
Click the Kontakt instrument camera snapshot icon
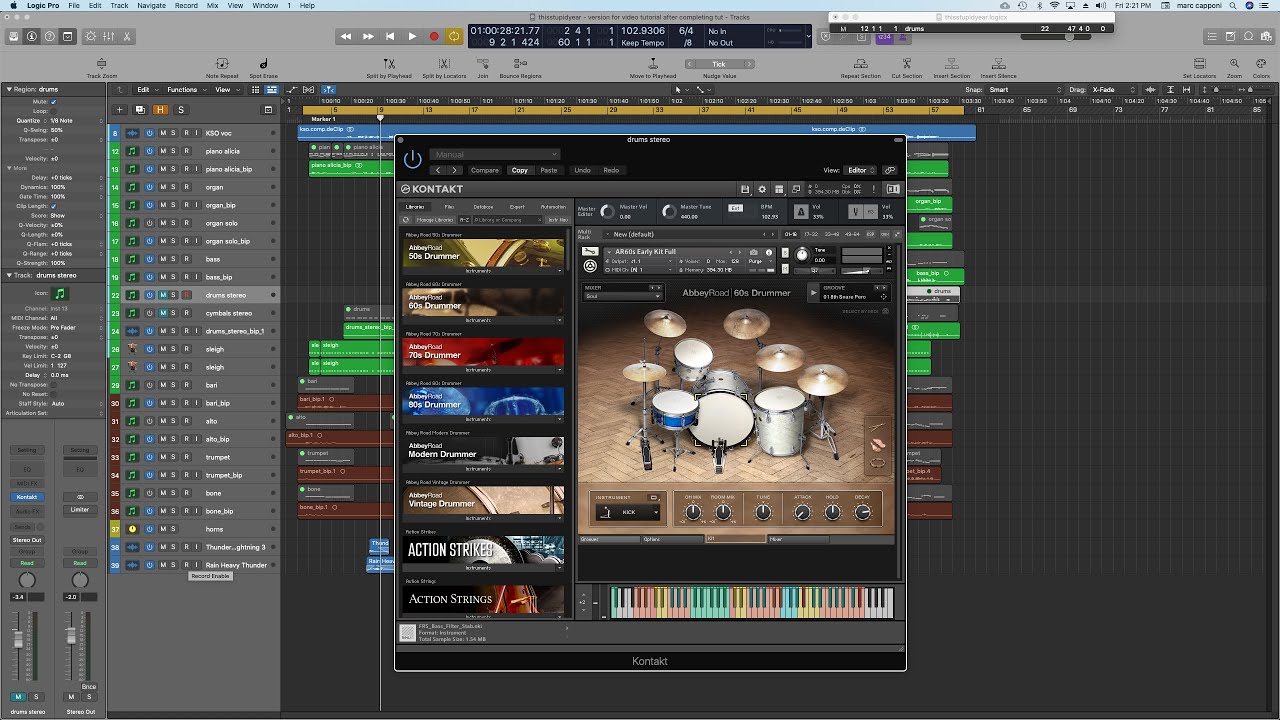[x=754, y=252]
